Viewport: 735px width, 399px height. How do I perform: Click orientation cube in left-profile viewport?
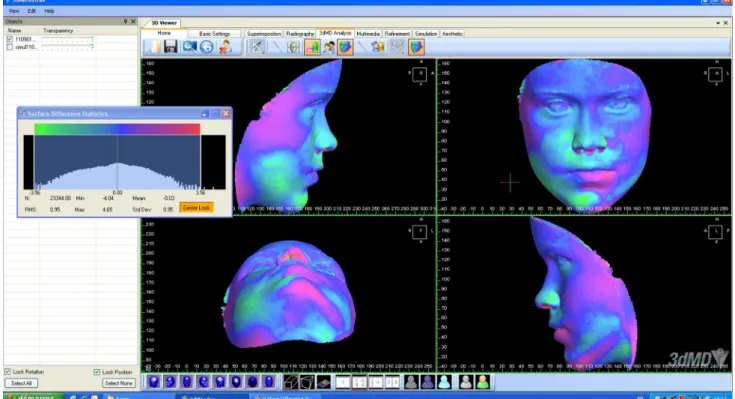pos(716,231)
